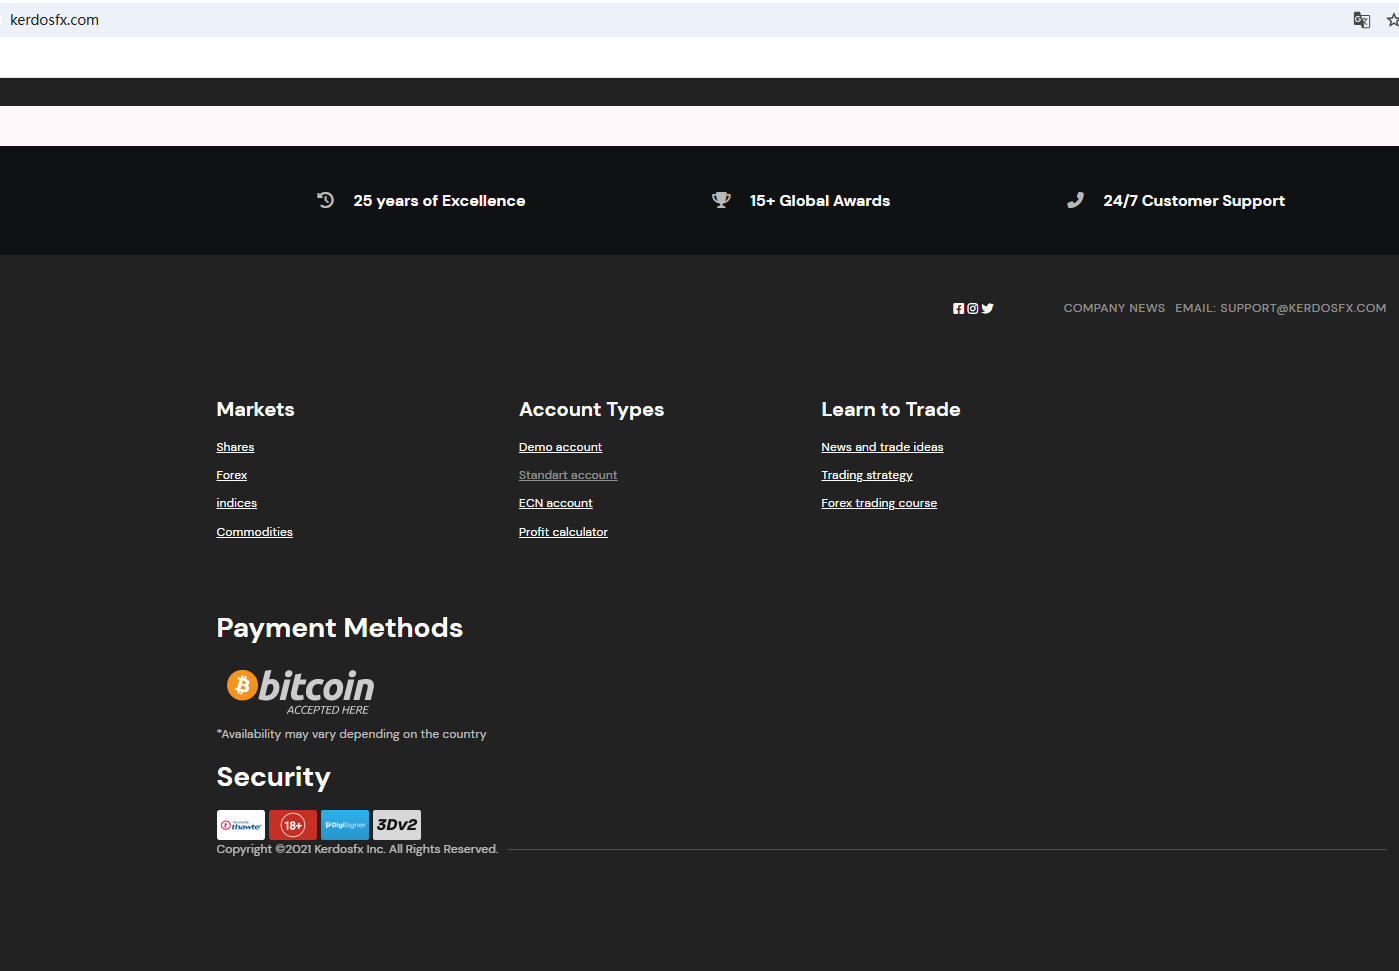Open the Company News link
1399x971 pixels.
[x=1114, y=308]
